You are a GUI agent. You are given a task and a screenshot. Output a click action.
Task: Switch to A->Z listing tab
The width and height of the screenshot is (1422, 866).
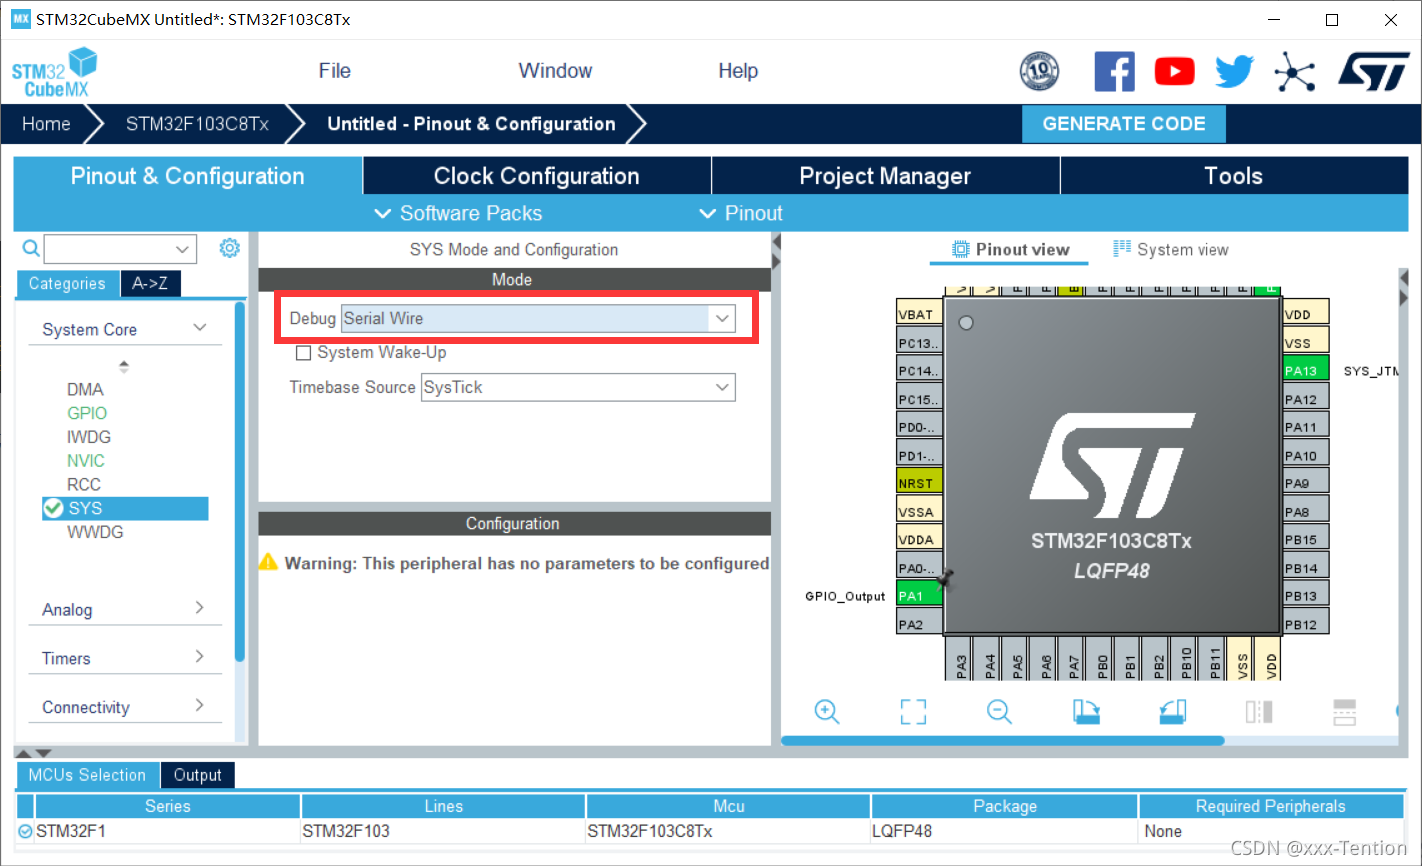[x=150, y=284]
